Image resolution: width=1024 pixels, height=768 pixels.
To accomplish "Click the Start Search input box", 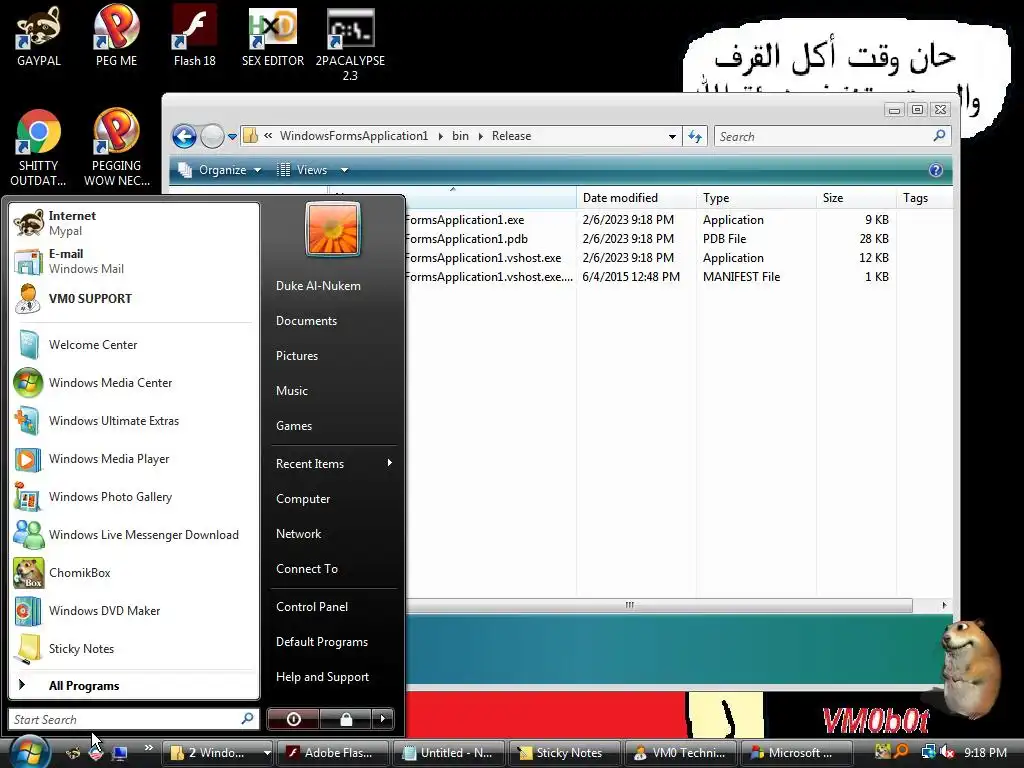I will click(x=133, y=719).
